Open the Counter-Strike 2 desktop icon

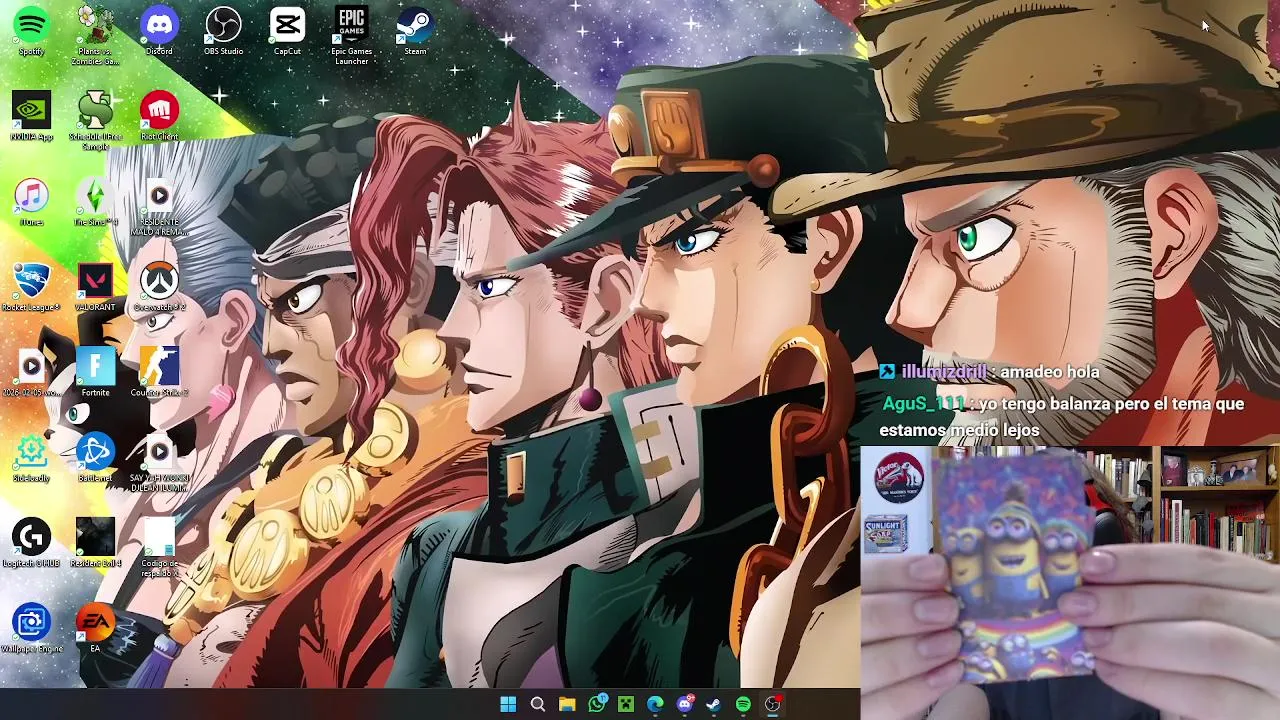[159, 374]
